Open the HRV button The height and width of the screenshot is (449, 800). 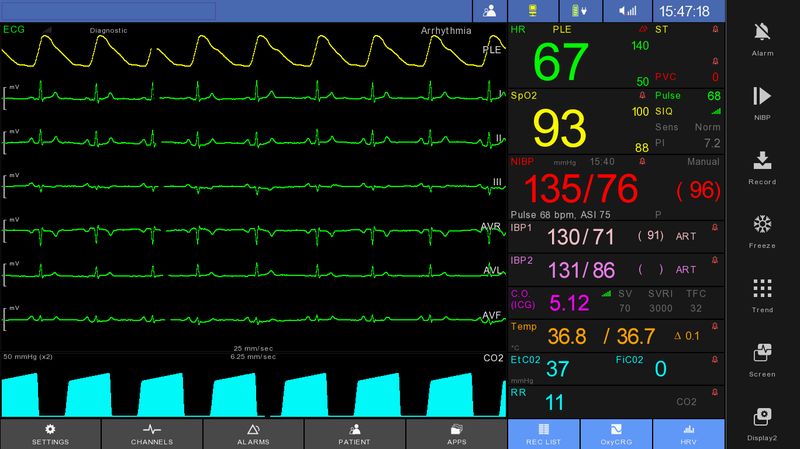(688, 434)
